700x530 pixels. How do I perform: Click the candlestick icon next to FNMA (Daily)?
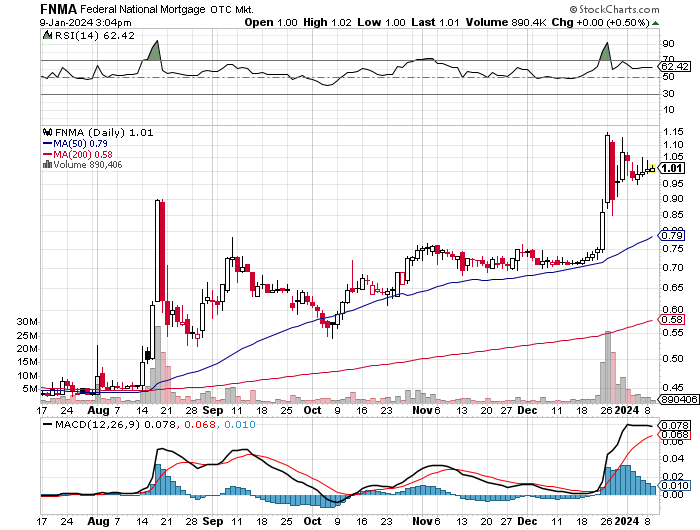point(47,132)
